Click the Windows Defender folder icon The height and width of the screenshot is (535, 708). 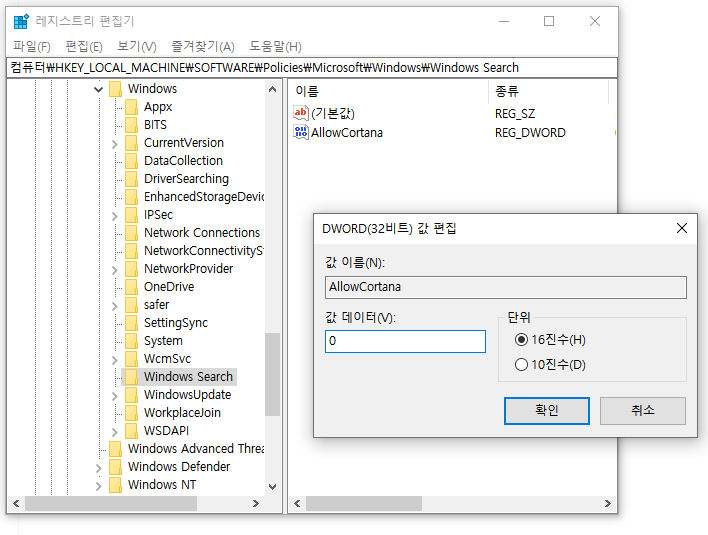coord(116,467)
